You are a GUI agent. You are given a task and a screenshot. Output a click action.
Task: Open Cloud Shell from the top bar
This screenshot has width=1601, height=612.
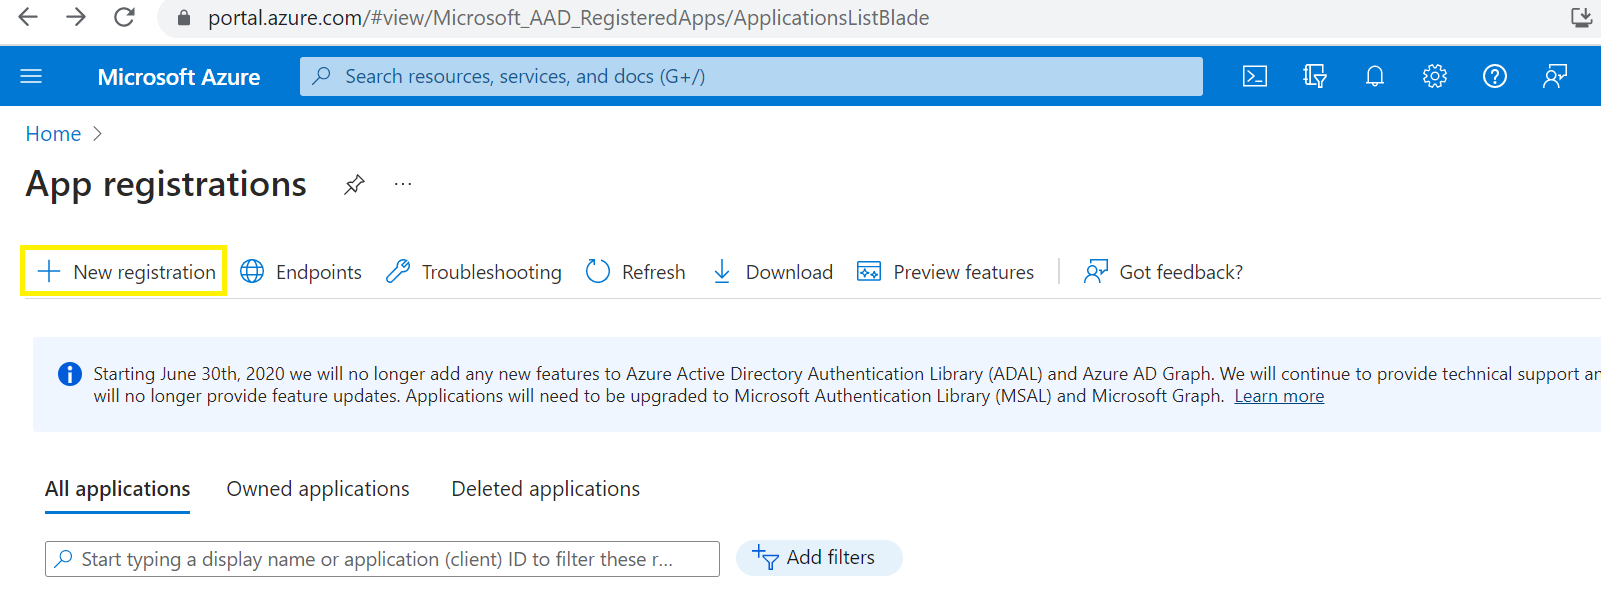click(1255, 76)
